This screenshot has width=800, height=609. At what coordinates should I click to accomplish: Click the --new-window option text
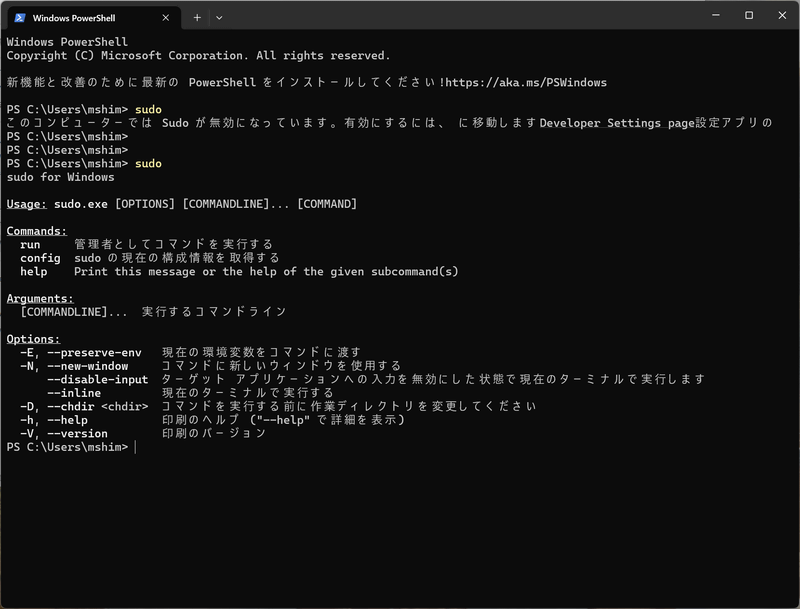[x=87, y=365]
